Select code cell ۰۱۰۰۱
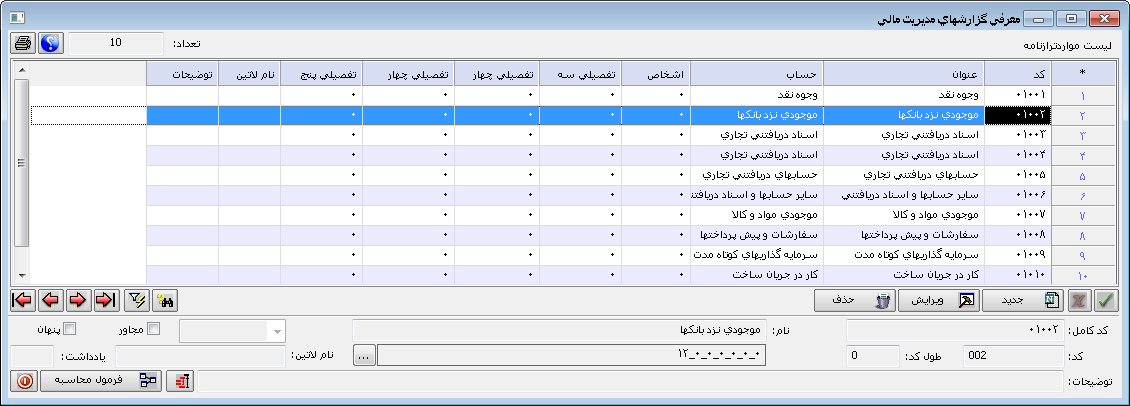The image size is (1130, 406). click(1018, 95)
